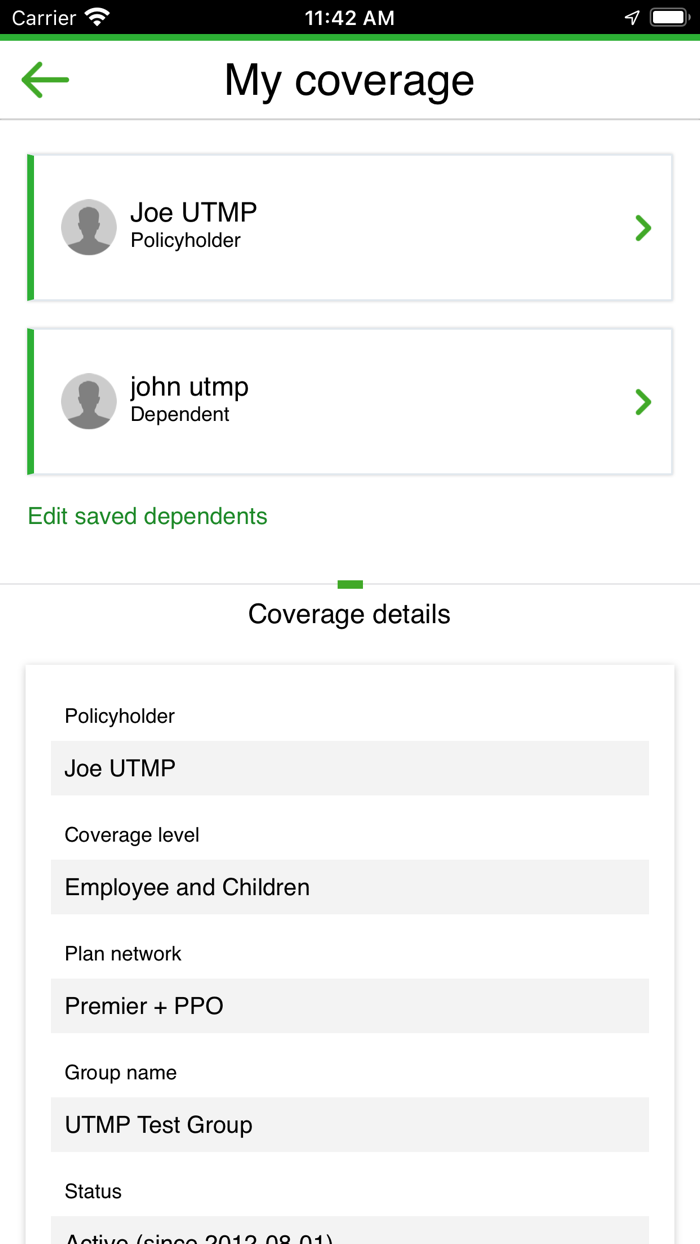This screenshot has width=700, height=1244.
Task: Tap the battery indicator in status bar
Action: click(x=668, y=17)
